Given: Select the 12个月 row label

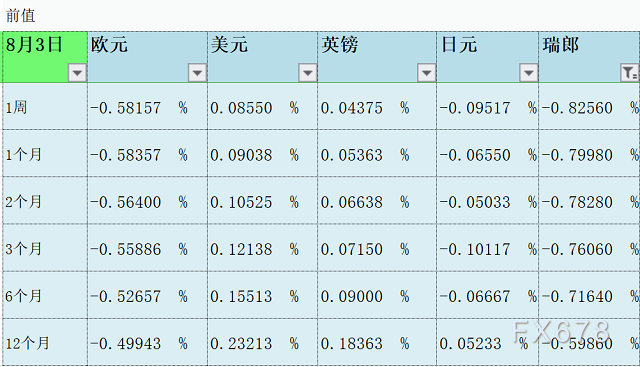Looking at the screenshot, I should (x=44, y=342).
